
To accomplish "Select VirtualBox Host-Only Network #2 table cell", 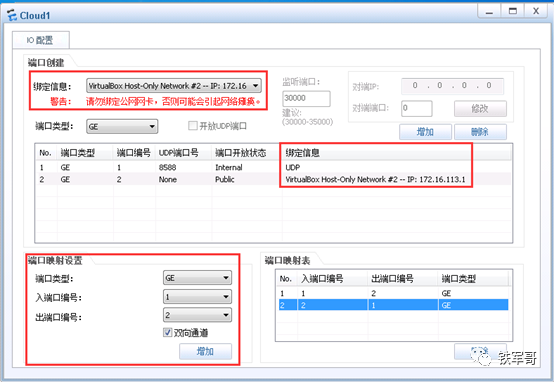I will point(375,180).
